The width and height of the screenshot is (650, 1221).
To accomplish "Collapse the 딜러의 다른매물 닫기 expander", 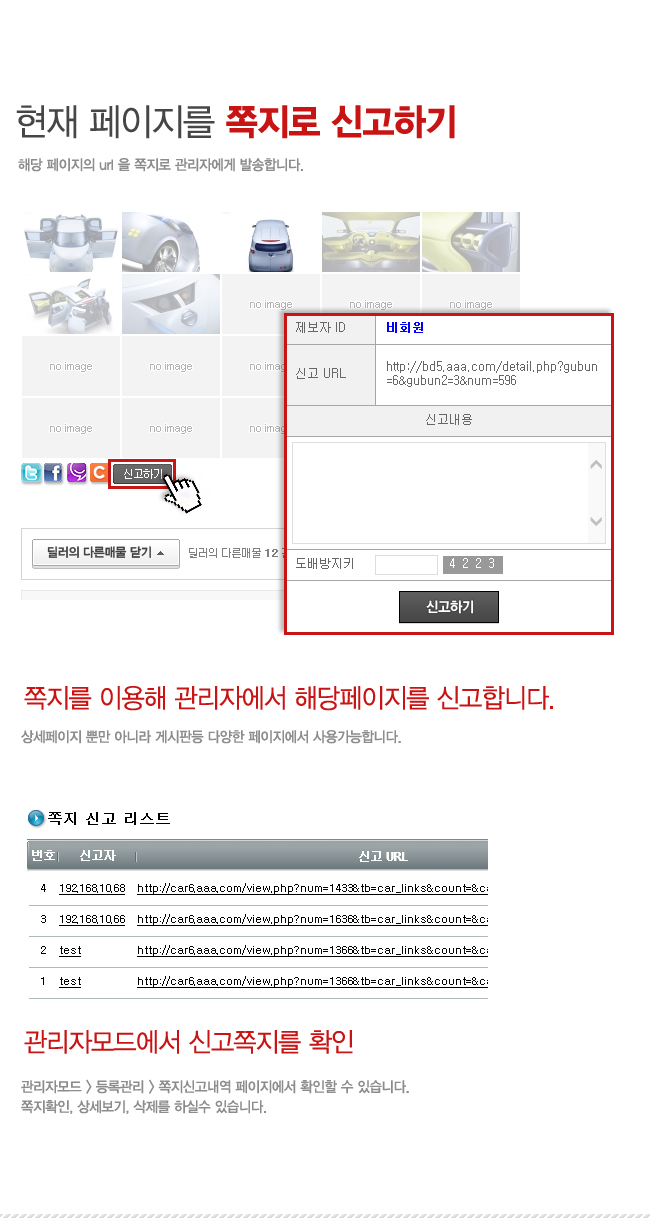I will click(106, 552).
